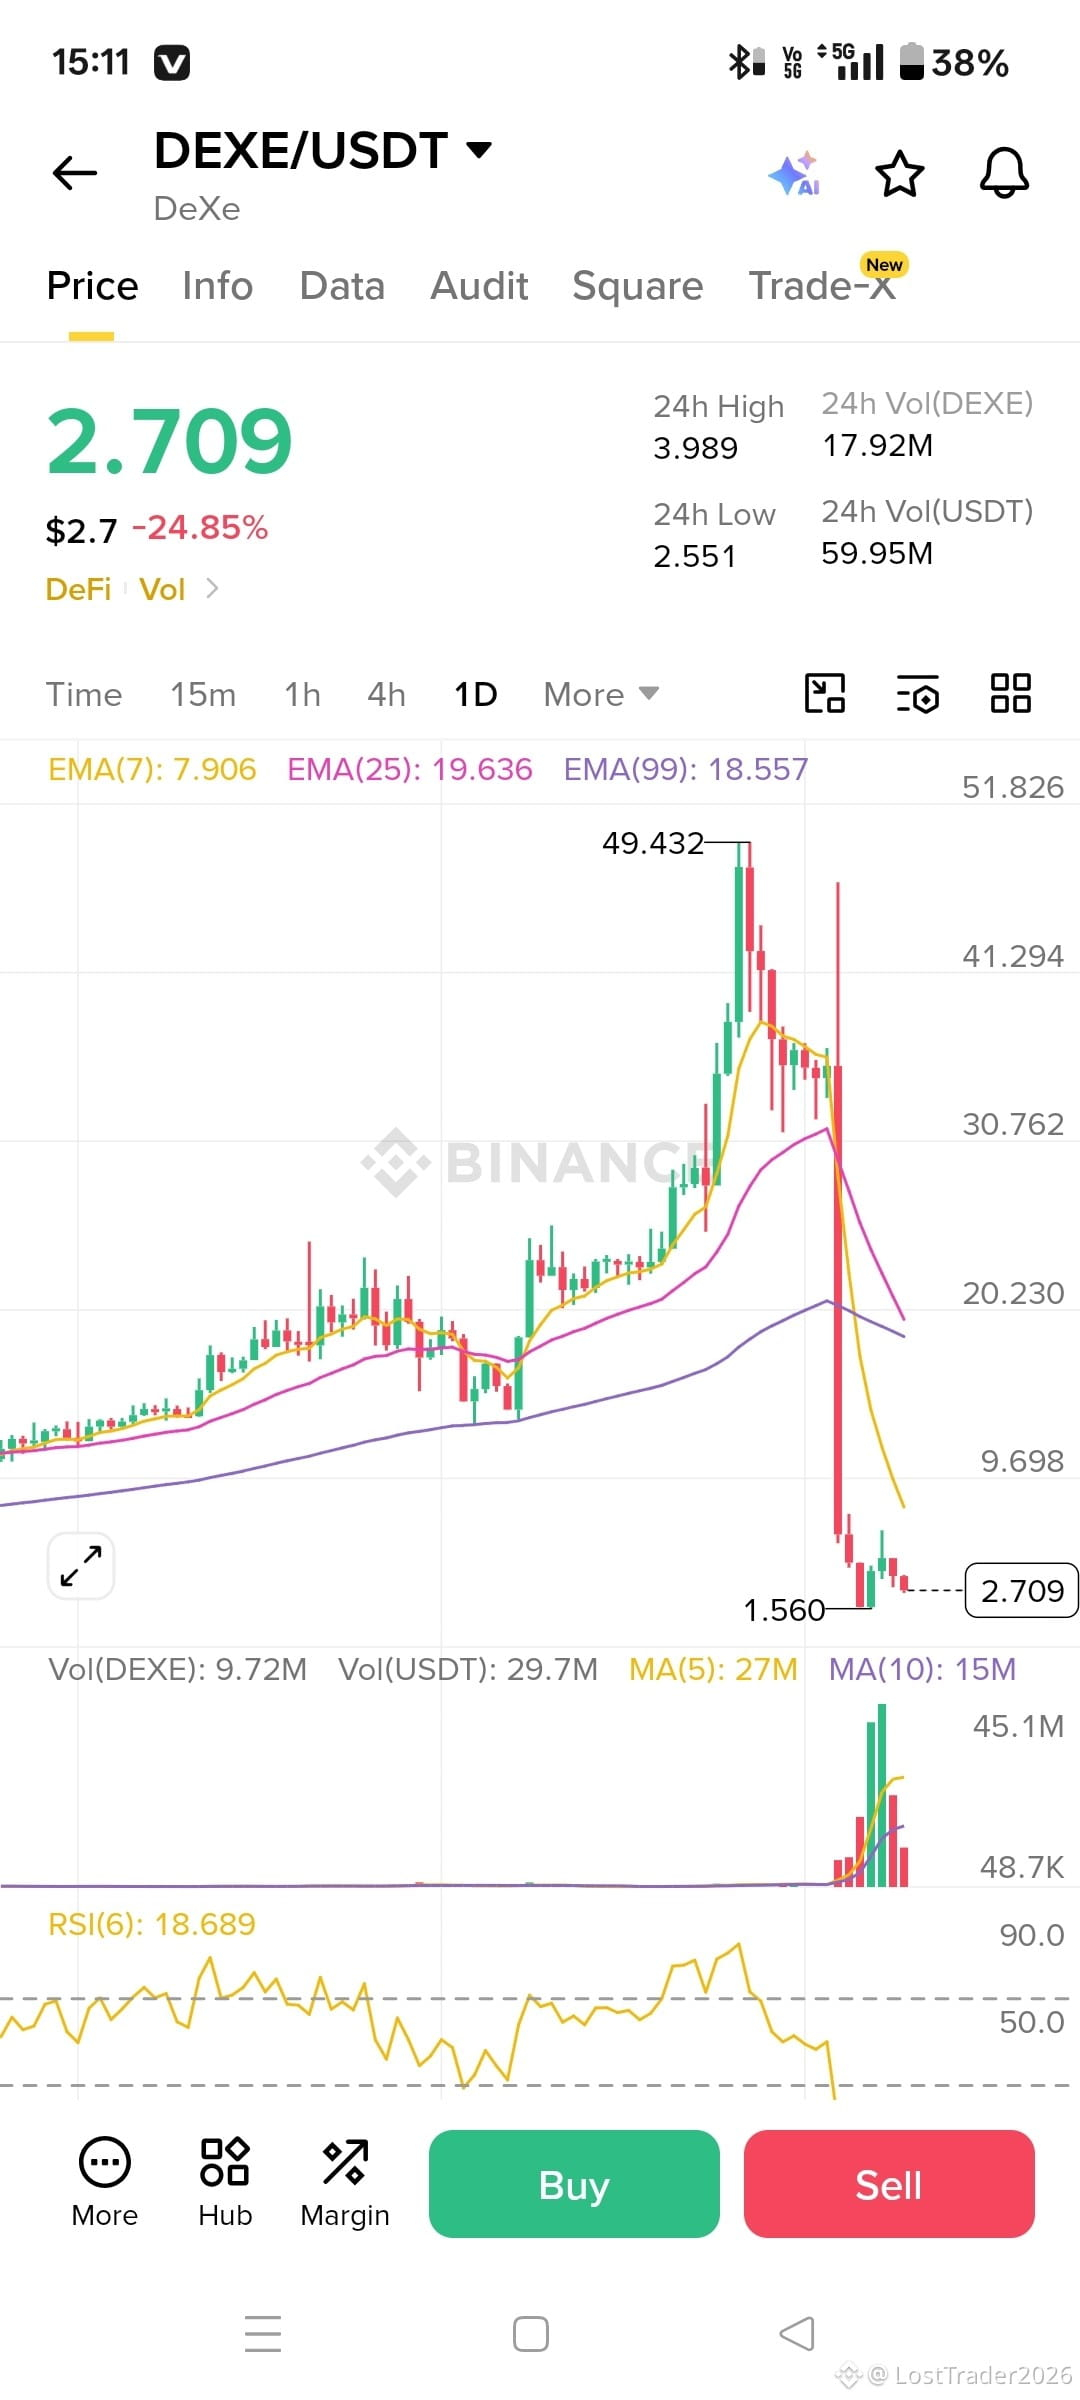Select 15m timeframe
The width and height of the screenshot is (1080, 2400).
pyautogui.click(x=203, y=694)
